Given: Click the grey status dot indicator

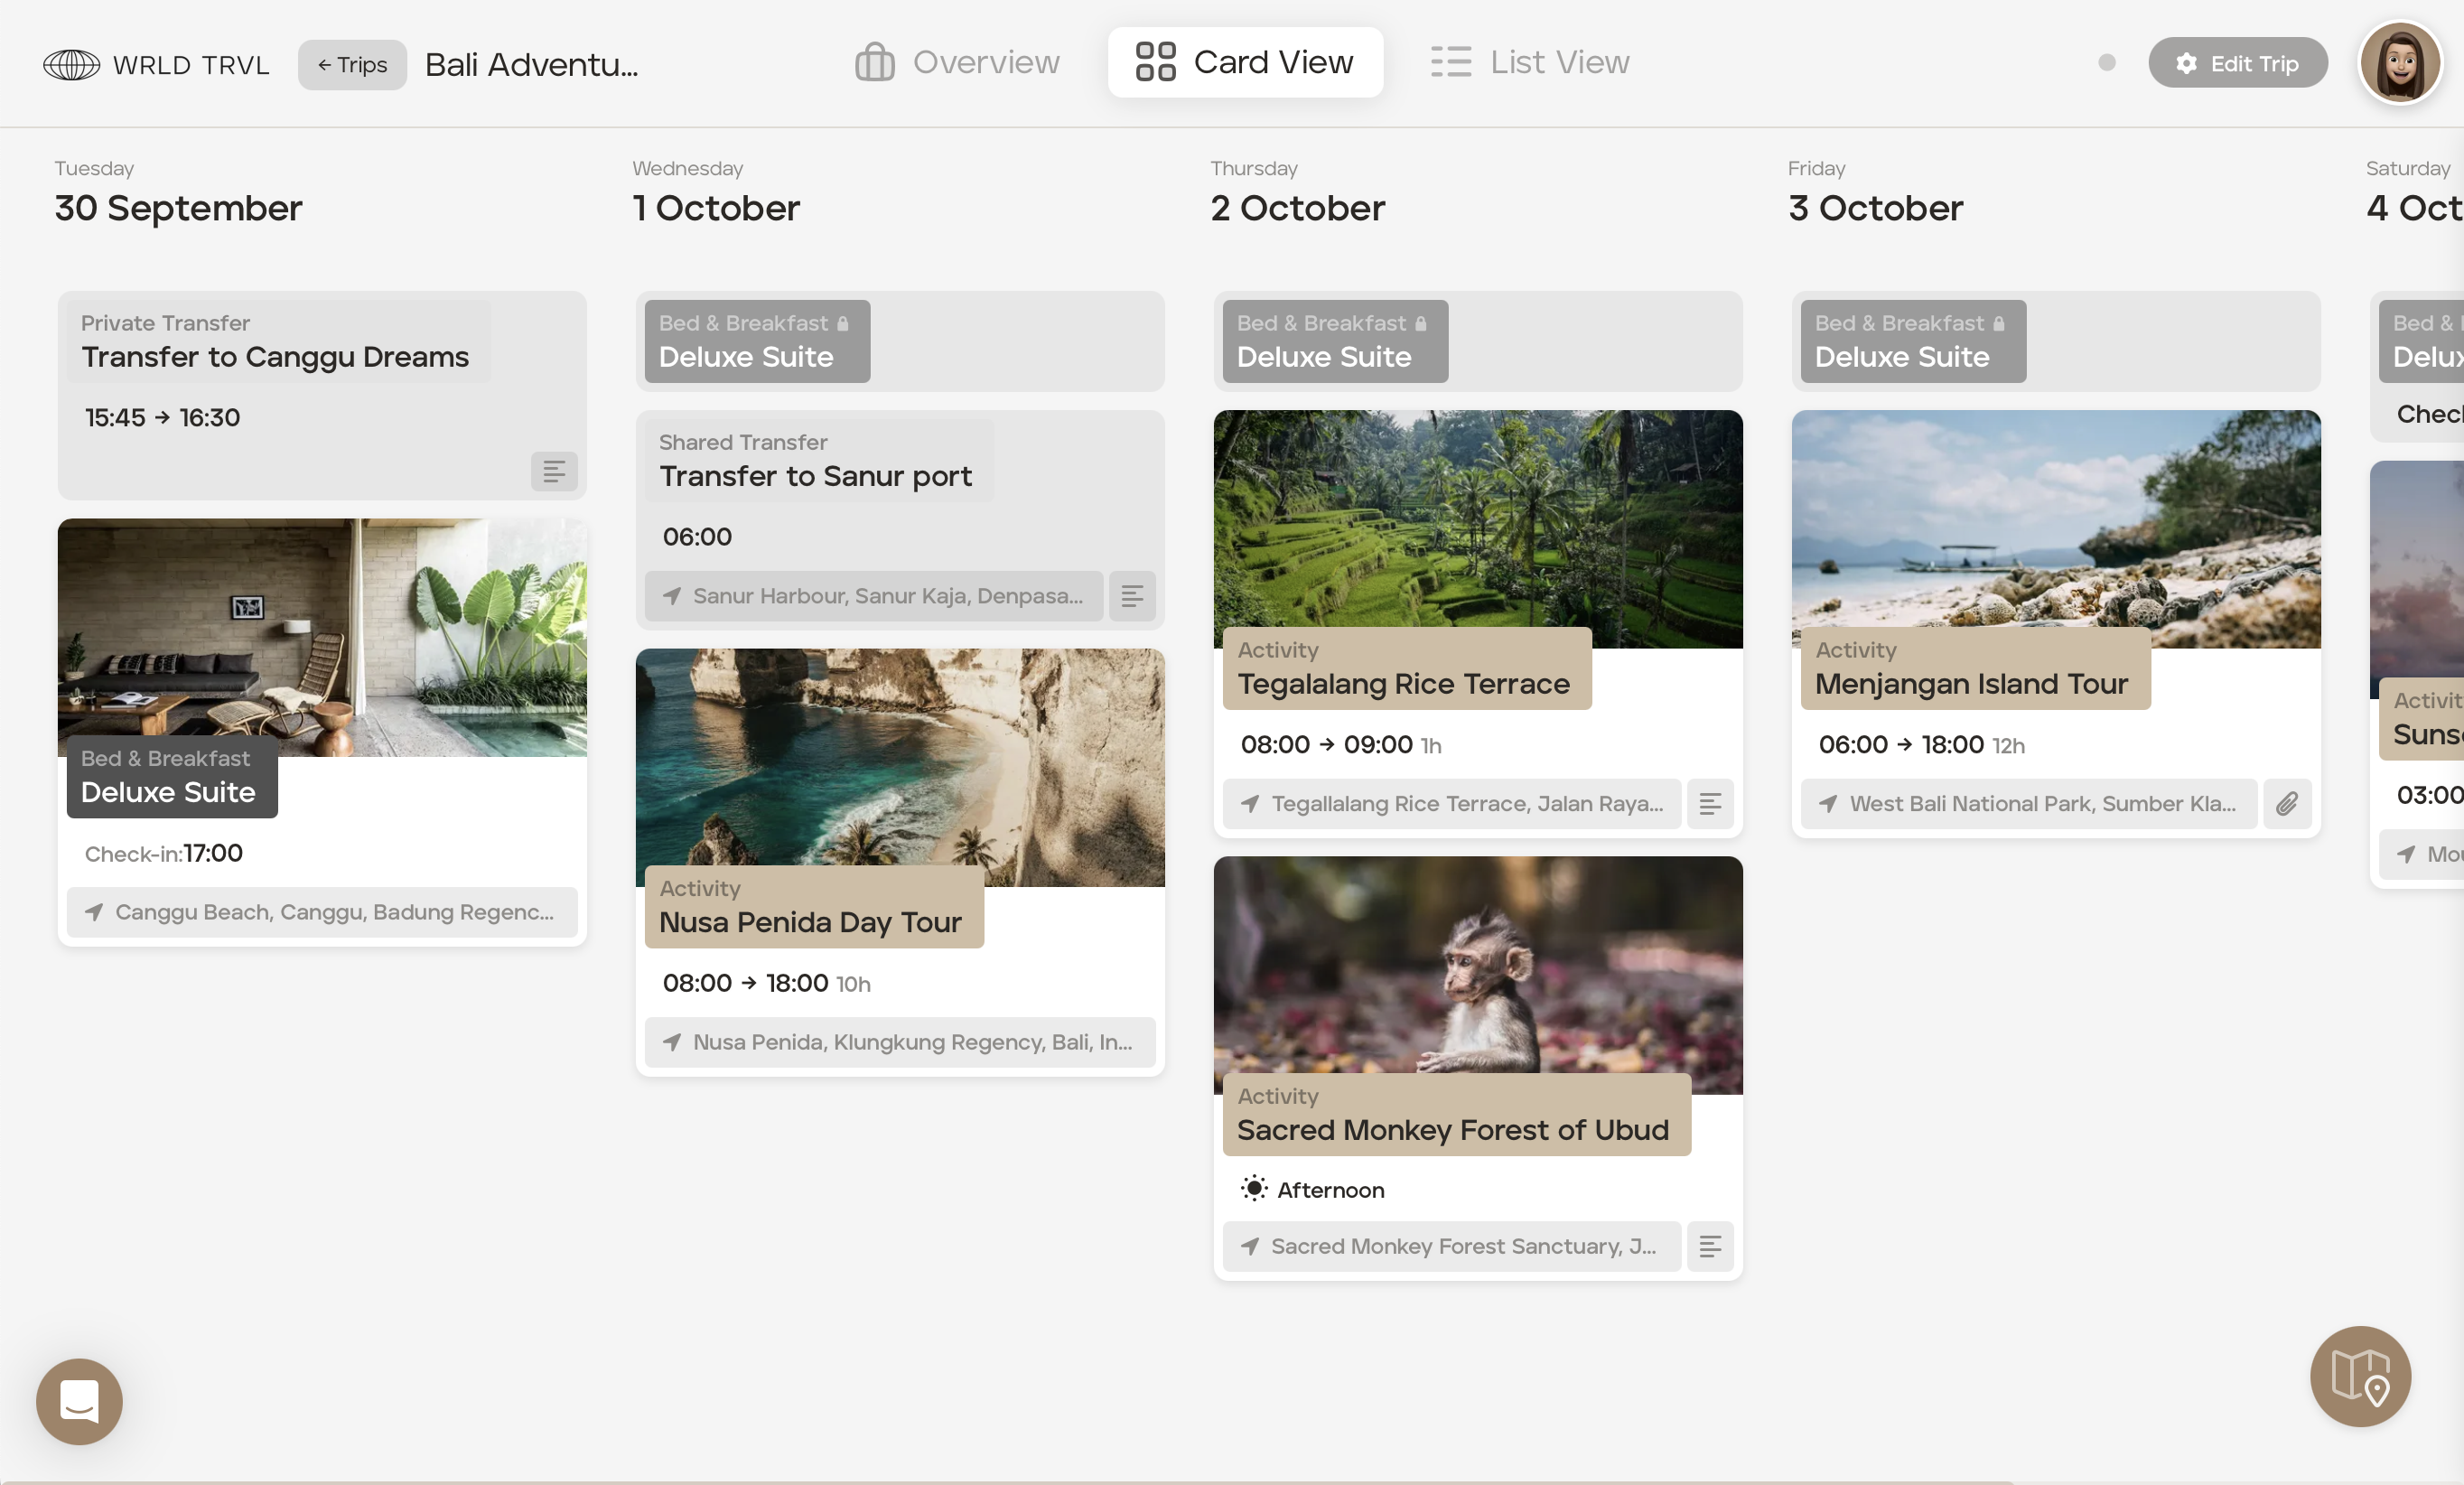Looking at the screenshot, I should pyautogui.click(x=2106, y=63).
